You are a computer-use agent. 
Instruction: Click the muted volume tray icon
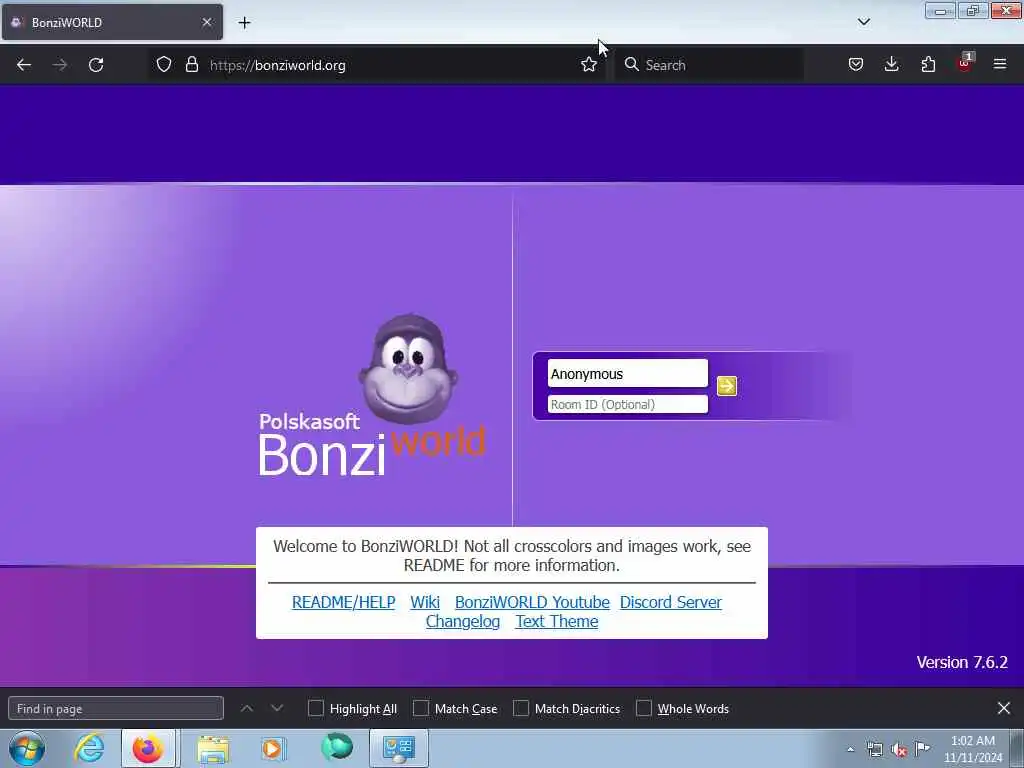click(x=899, y=749)
